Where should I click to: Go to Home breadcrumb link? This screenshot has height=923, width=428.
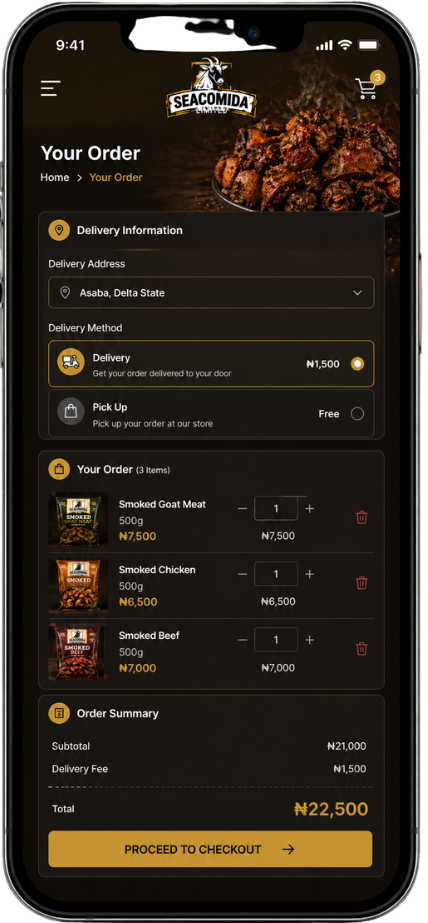[x=55, y=177]
